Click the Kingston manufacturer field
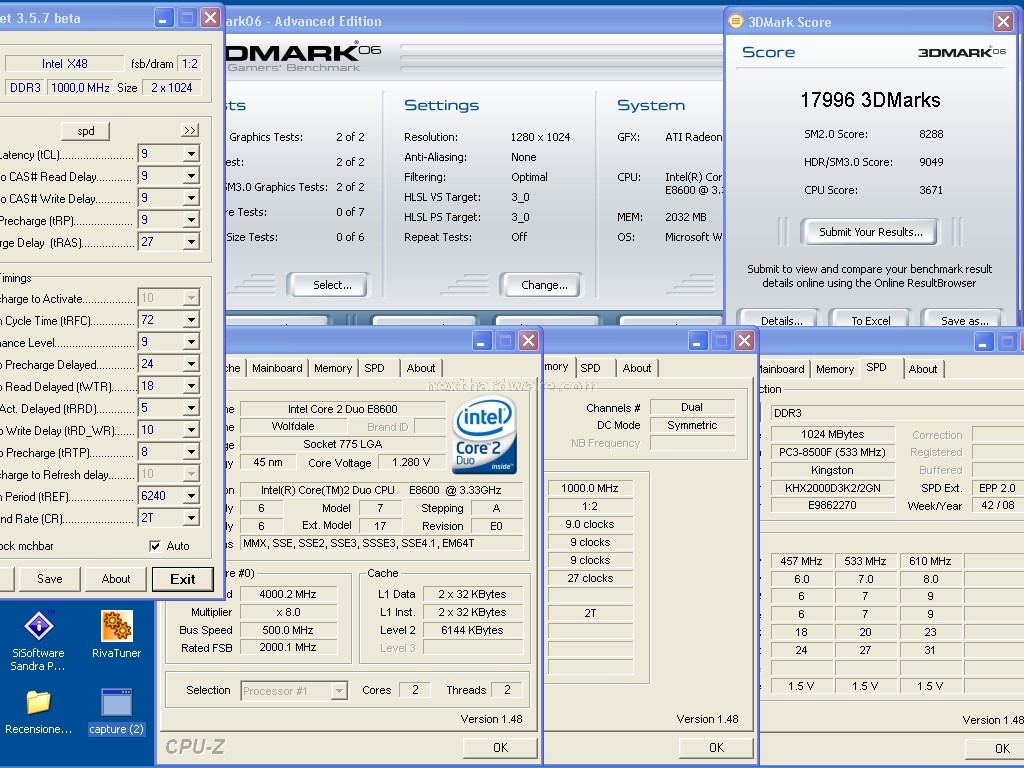 coord(833,470)
